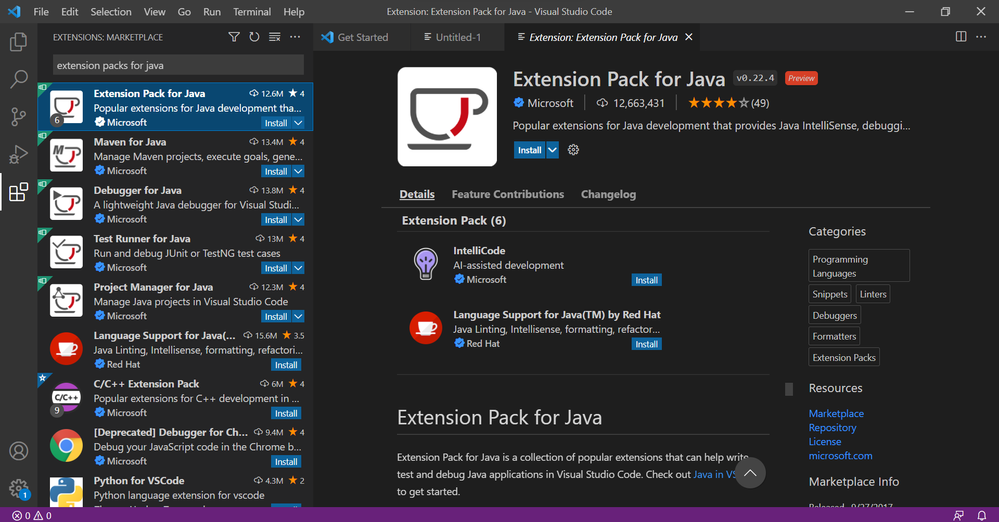Select the Maven for Java extension icon
999x522 pixels.
point(66,156)
